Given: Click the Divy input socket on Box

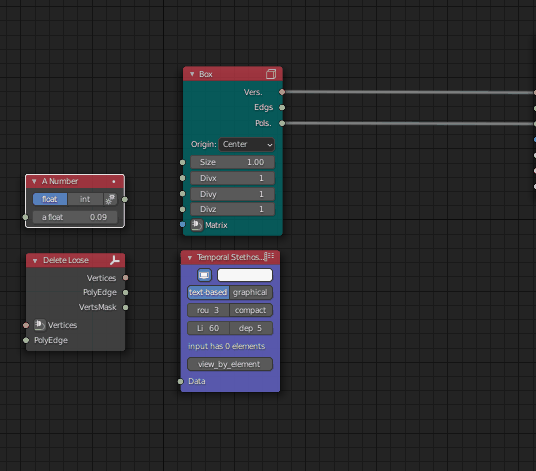Looking at the screenshot, I should [x=183, y=194].
